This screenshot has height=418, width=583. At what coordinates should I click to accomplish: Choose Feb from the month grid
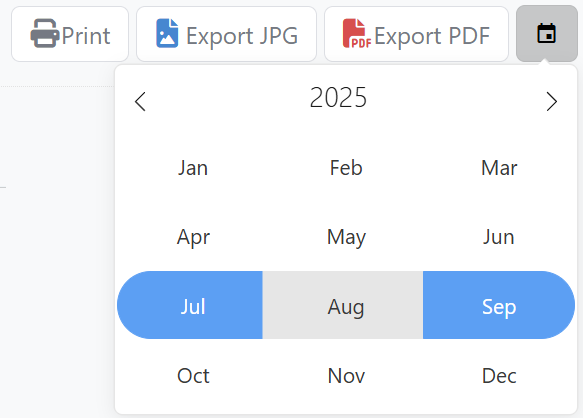pos(346,168)
